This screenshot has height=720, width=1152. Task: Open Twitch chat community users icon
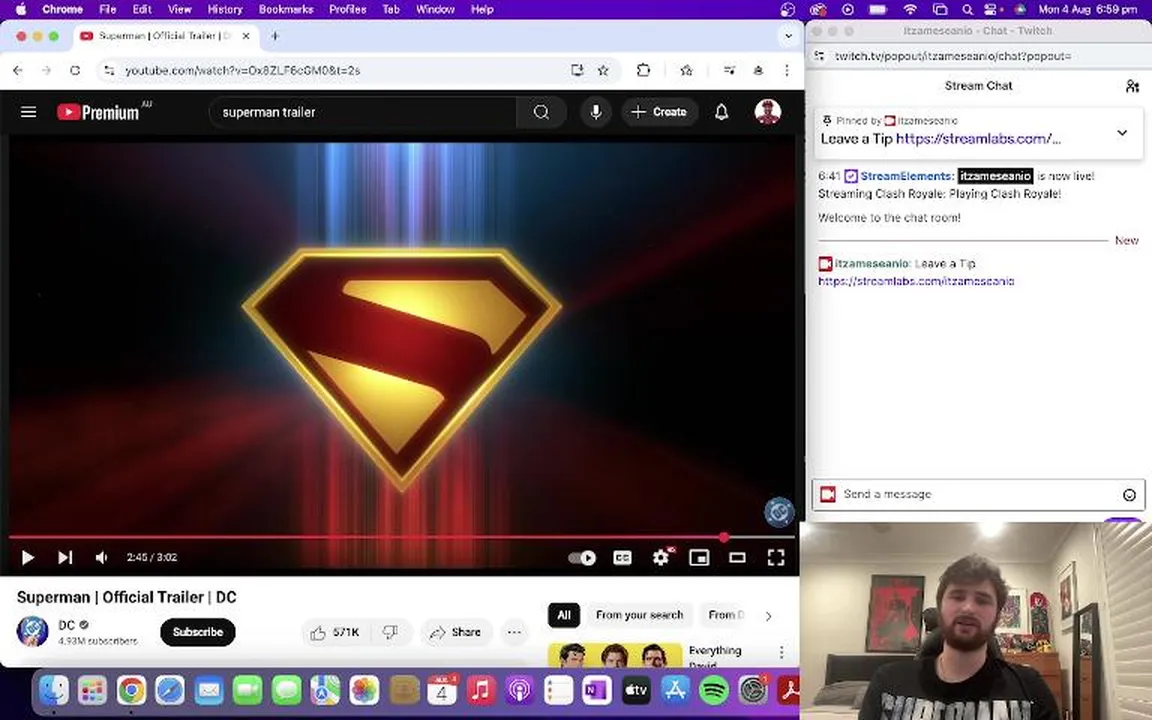pyautogui.click(x=1131, y=86)
